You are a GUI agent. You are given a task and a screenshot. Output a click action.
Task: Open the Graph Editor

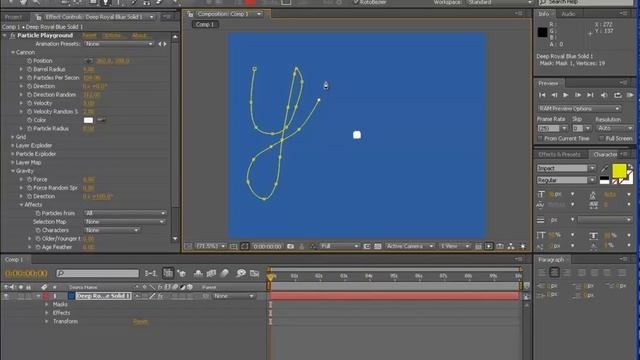(x=254, y=273)
